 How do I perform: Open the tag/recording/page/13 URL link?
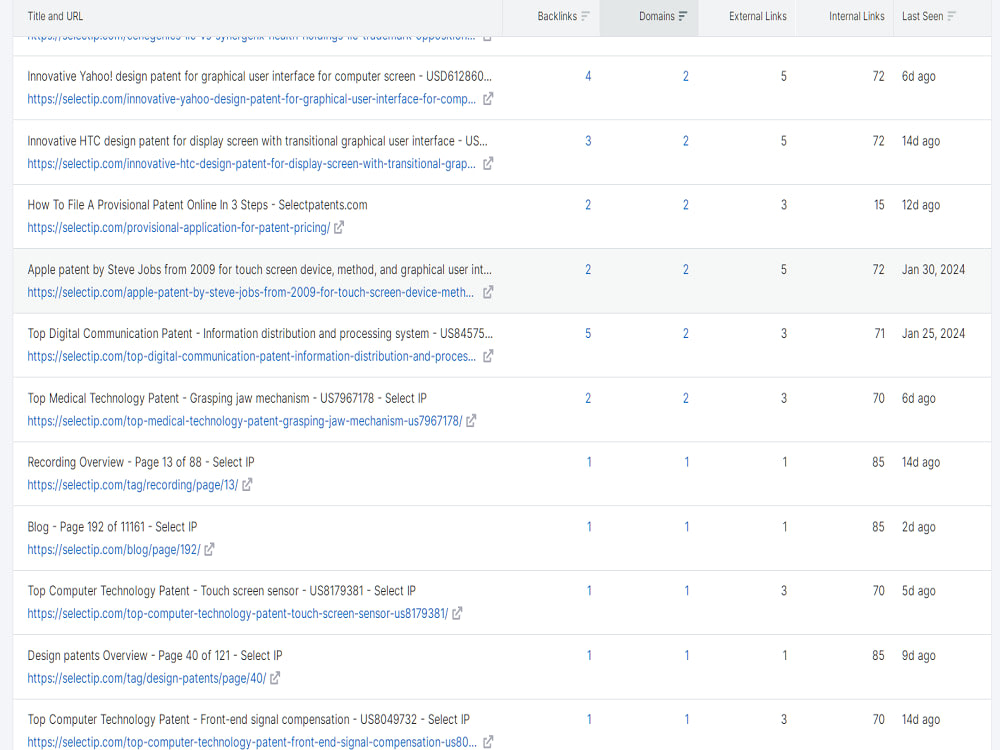pos(133,485)
